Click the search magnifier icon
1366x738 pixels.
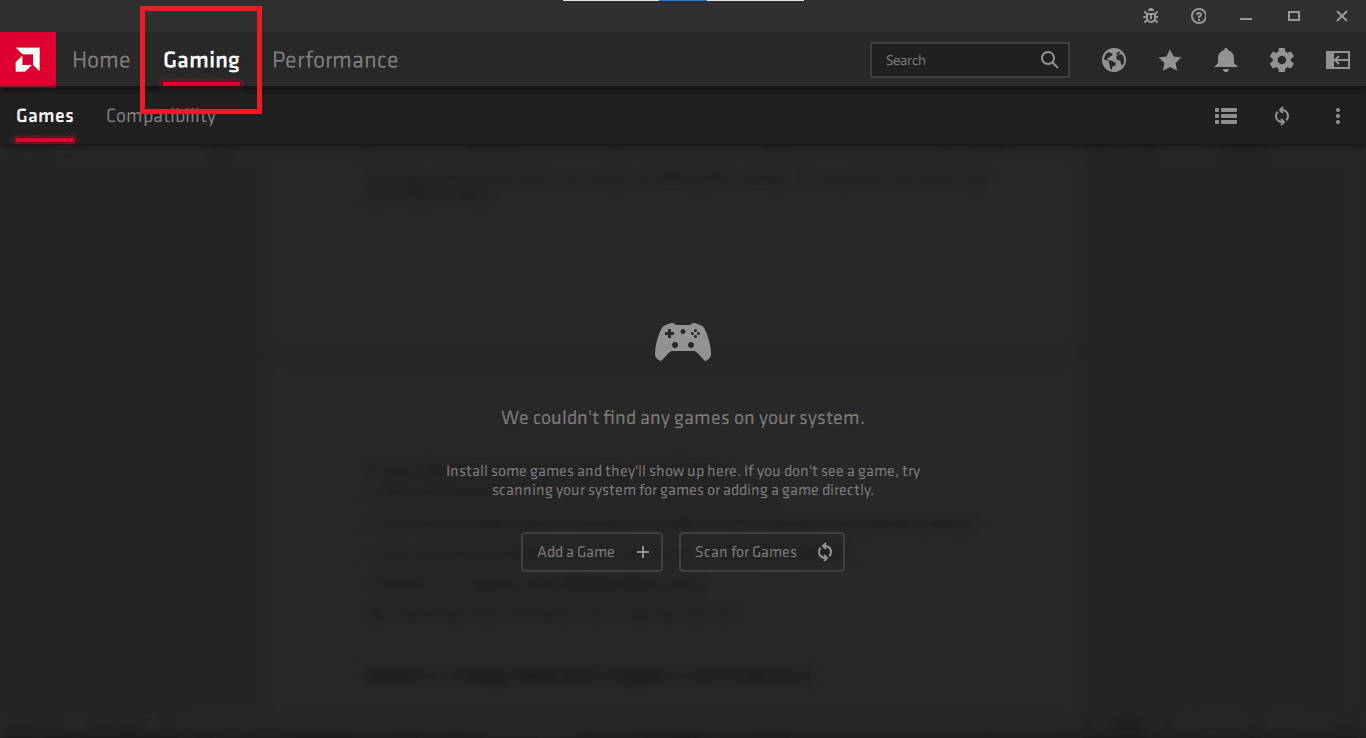point(1049,60)
